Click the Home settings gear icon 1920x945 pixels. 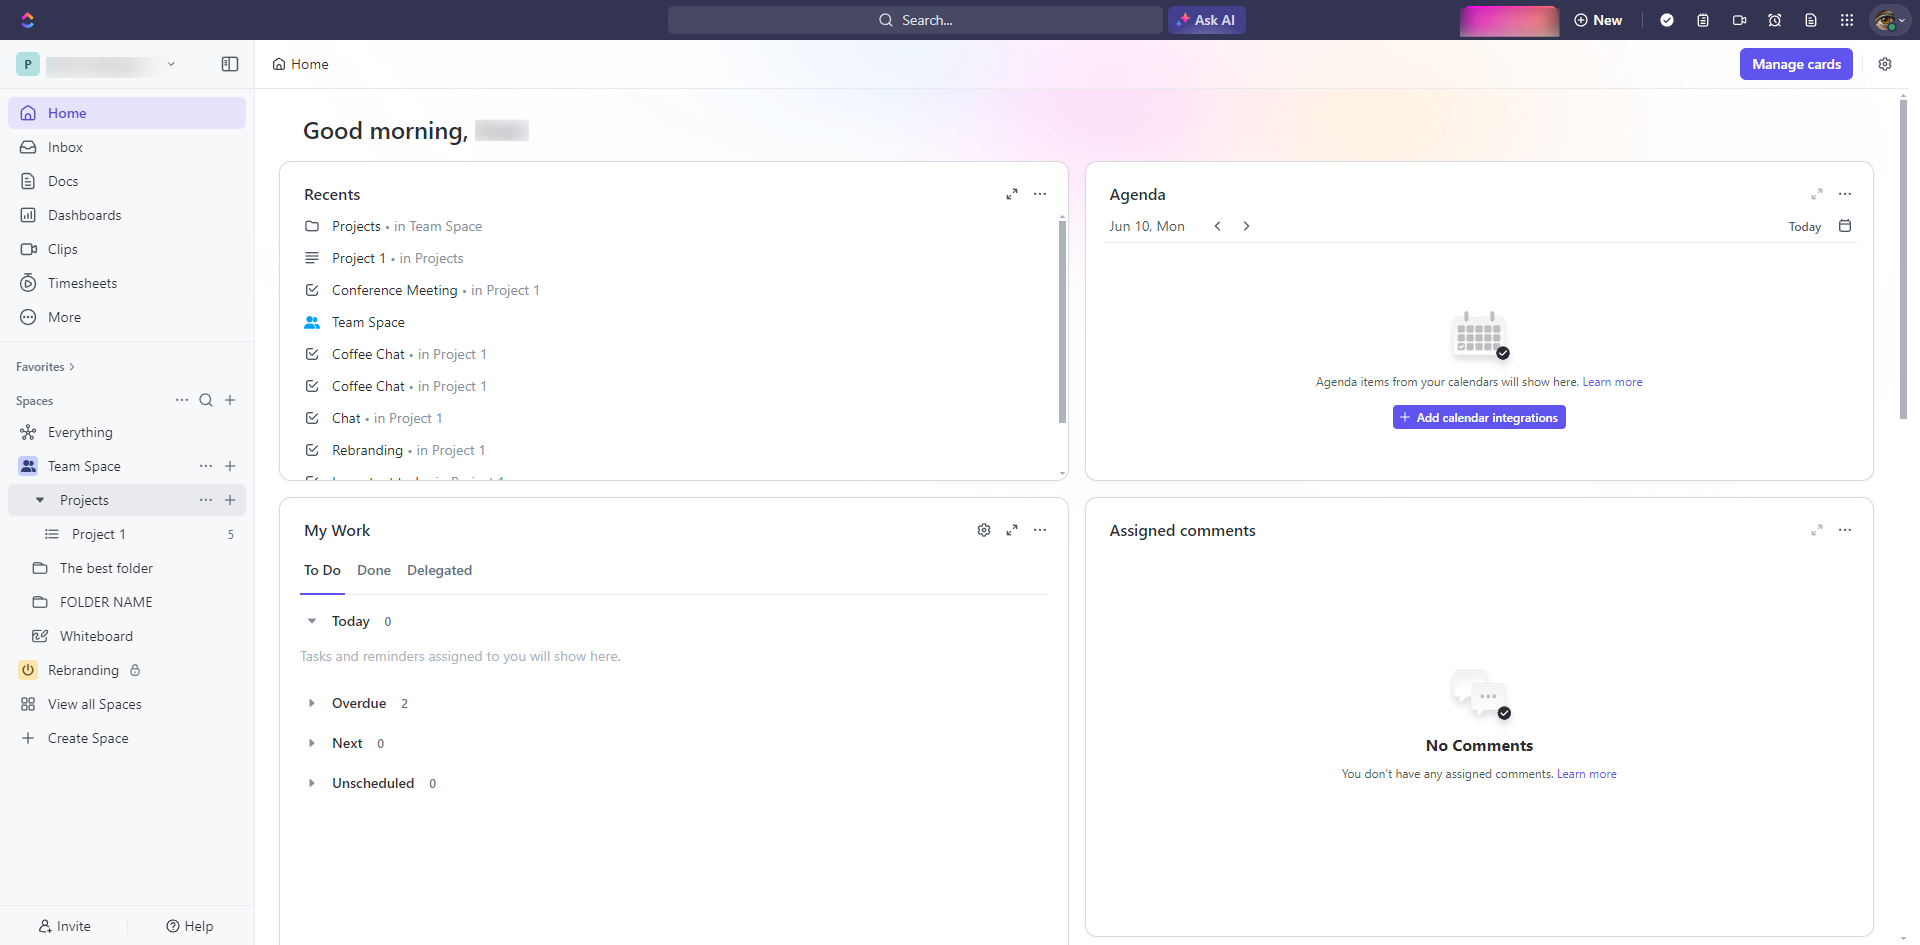click(x=1885, y=64)
